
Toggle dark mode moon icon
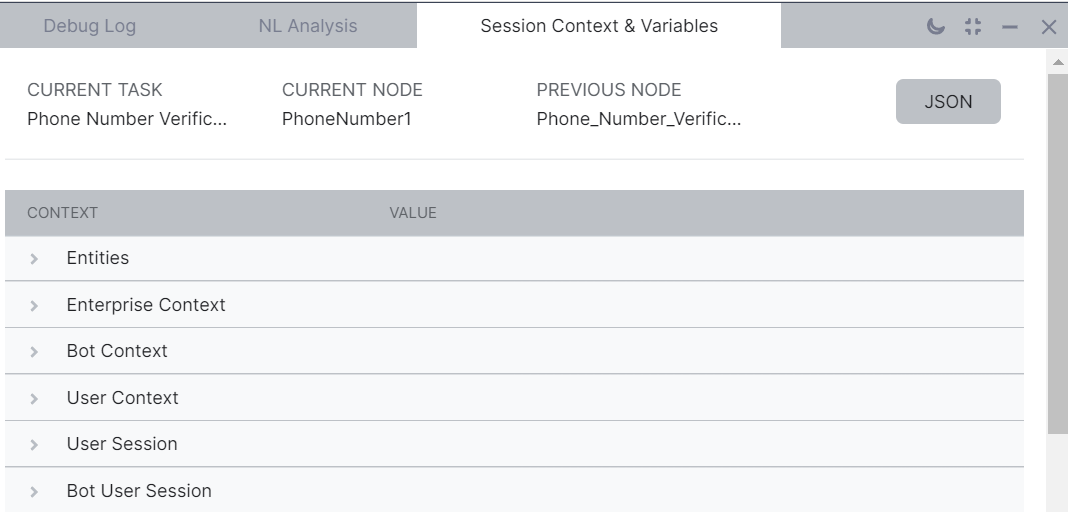[x=936, y=27]
